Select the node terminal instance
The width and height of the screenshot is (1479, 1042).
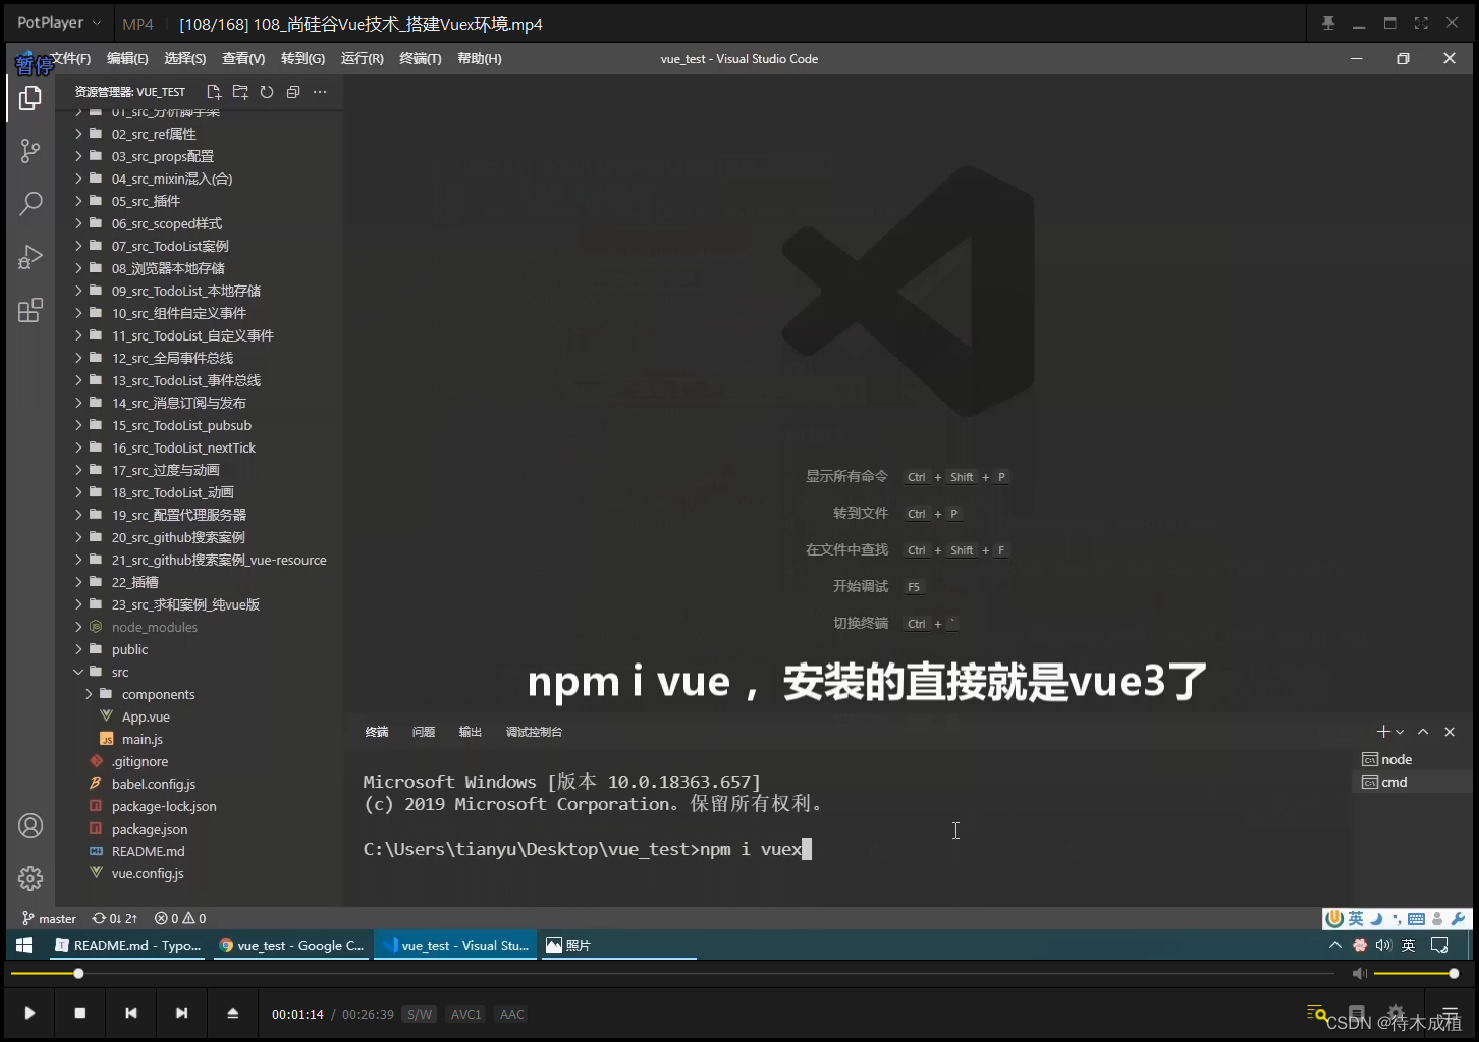(x=1412, y=759)
